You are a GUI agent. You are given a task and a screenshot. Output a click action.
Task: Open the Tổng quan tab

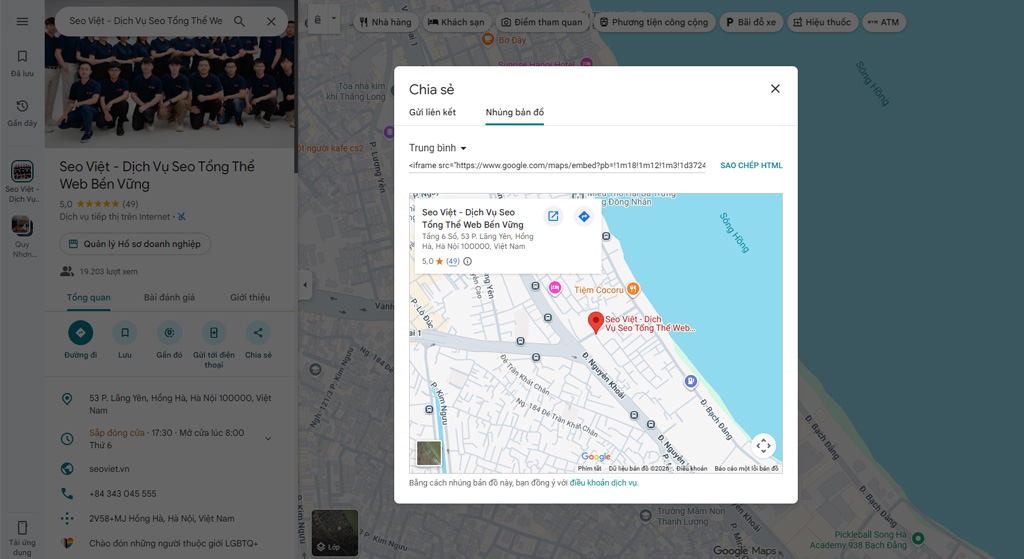coord(89,298)
